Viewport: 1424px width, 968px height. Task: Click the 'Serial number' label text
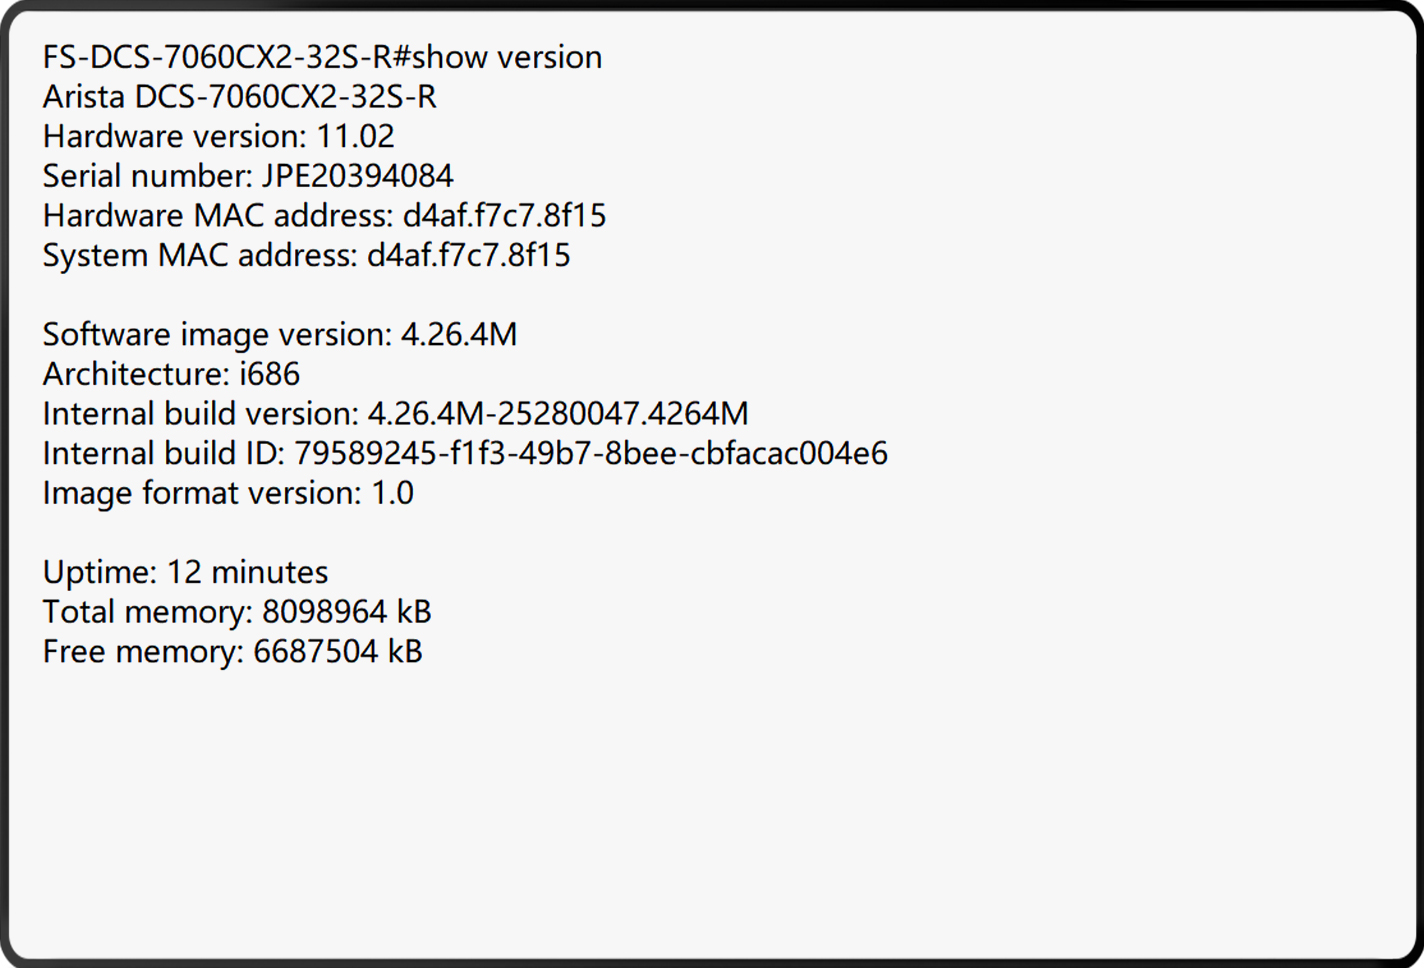[x=146, y=176]
